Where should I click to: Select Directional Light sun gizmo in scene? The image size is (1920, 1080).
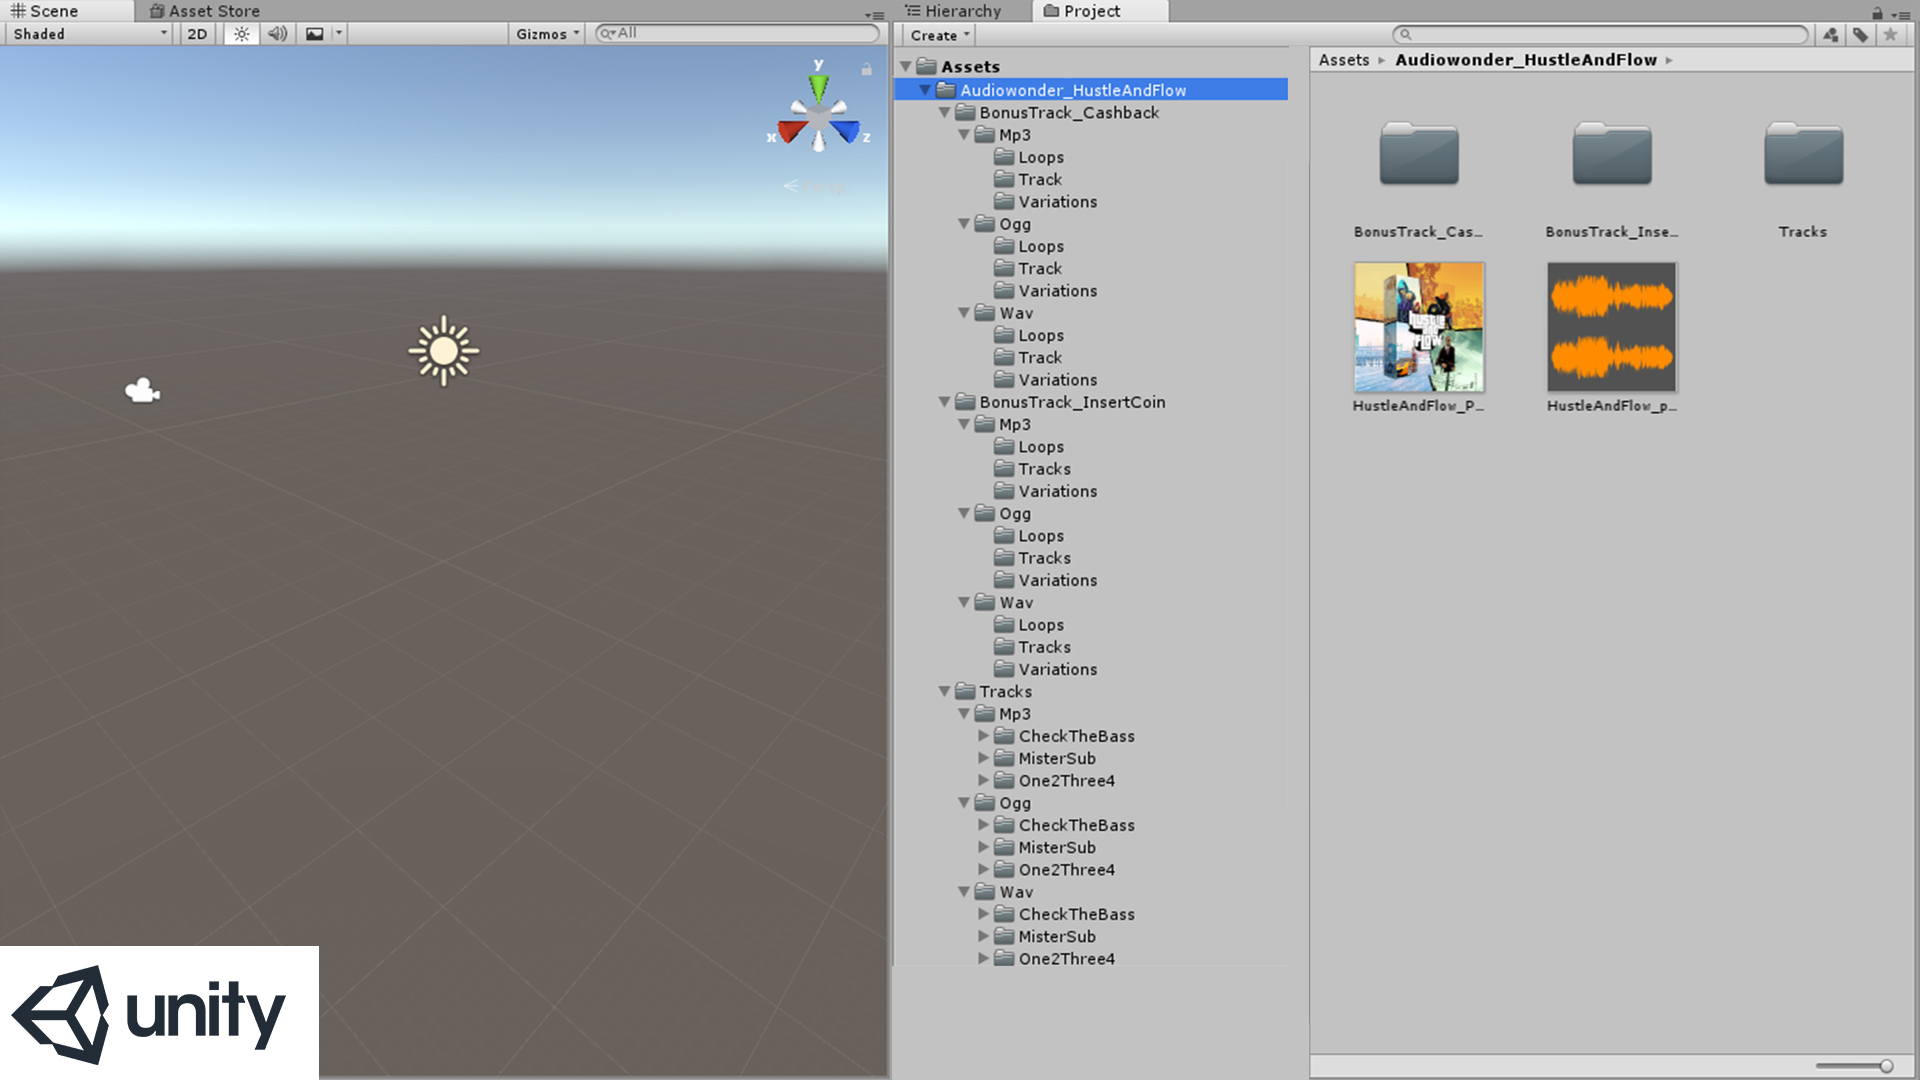[x=444, y=351]
